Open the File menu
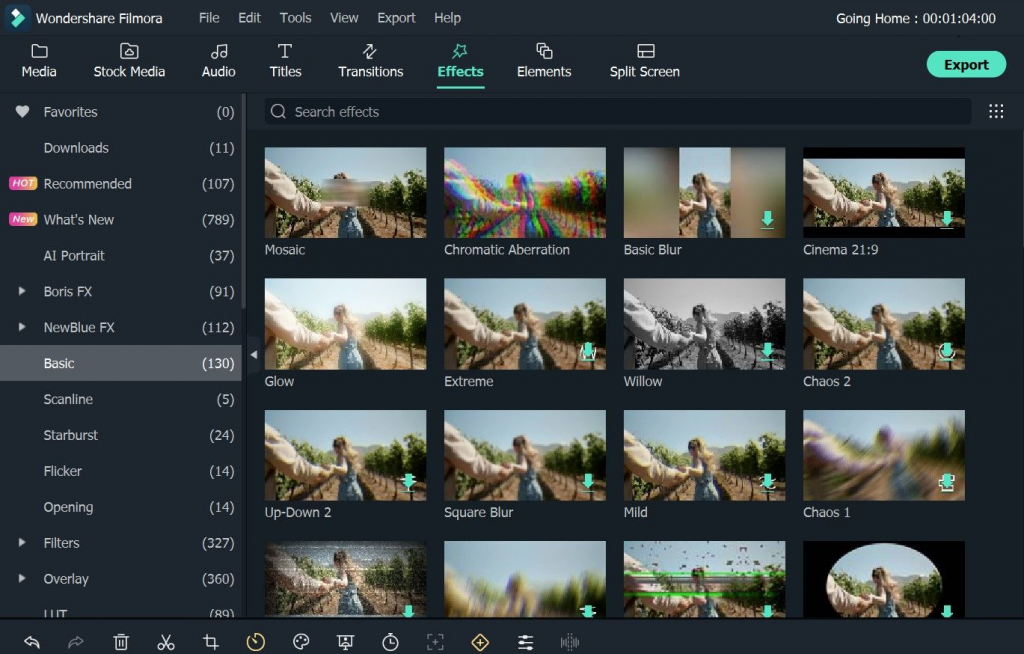 click(209, 18)
